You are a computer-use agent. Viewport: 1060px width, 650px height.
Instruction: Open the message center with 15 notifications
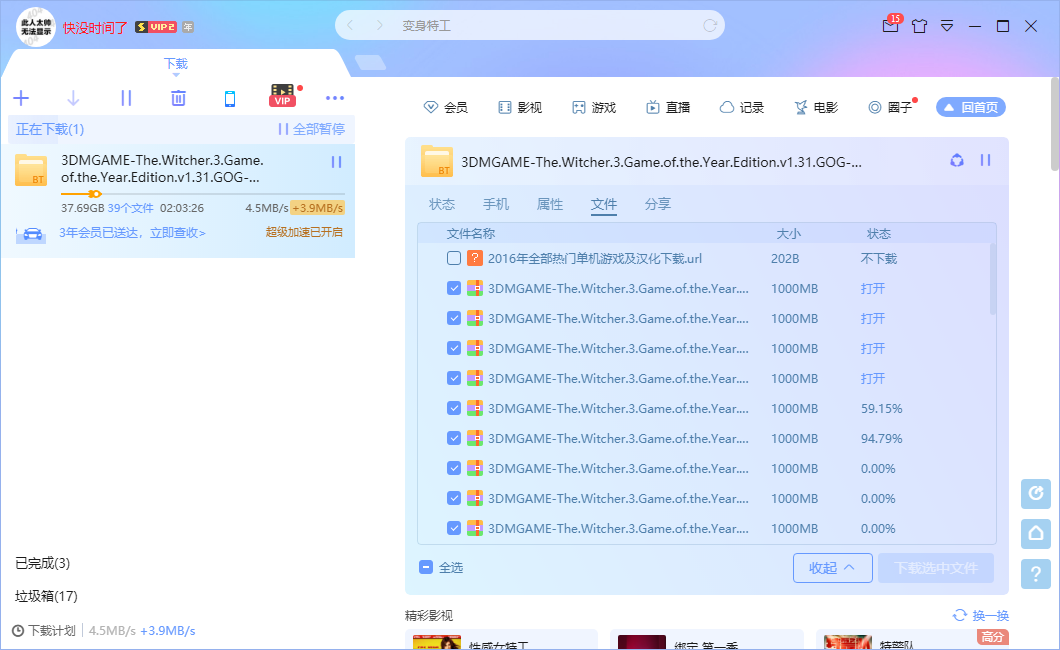(x=890, y=27)
